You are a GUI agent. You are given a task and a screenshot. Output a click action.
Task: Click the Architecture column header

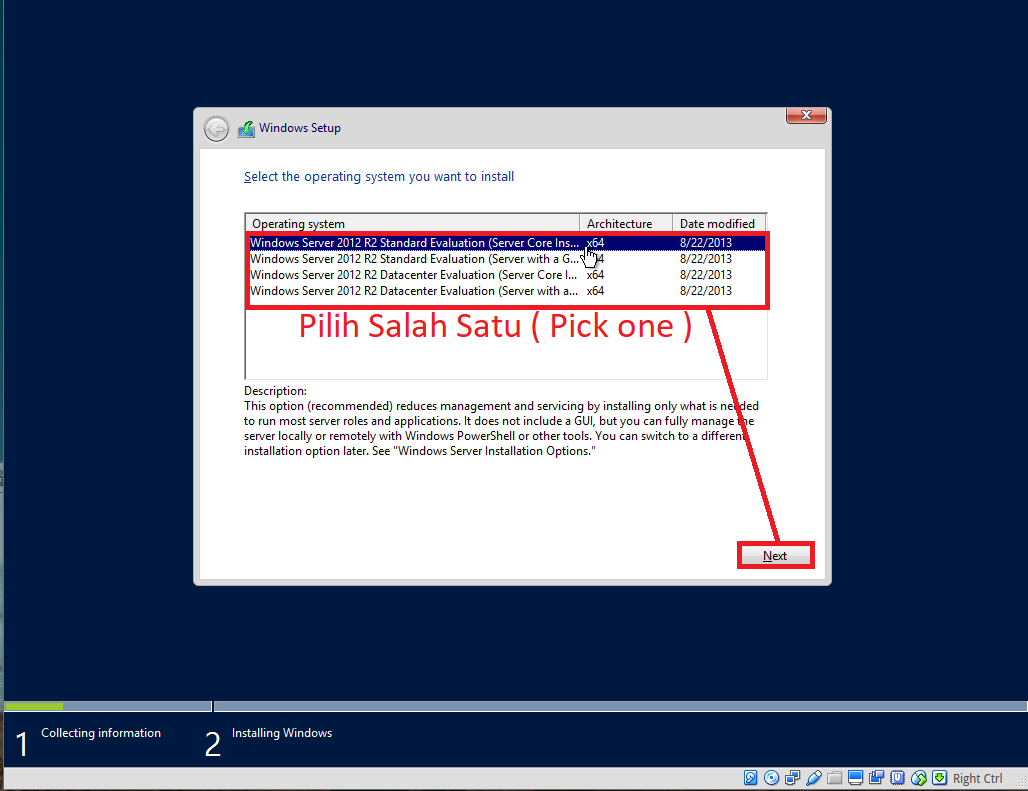(626, 223)
